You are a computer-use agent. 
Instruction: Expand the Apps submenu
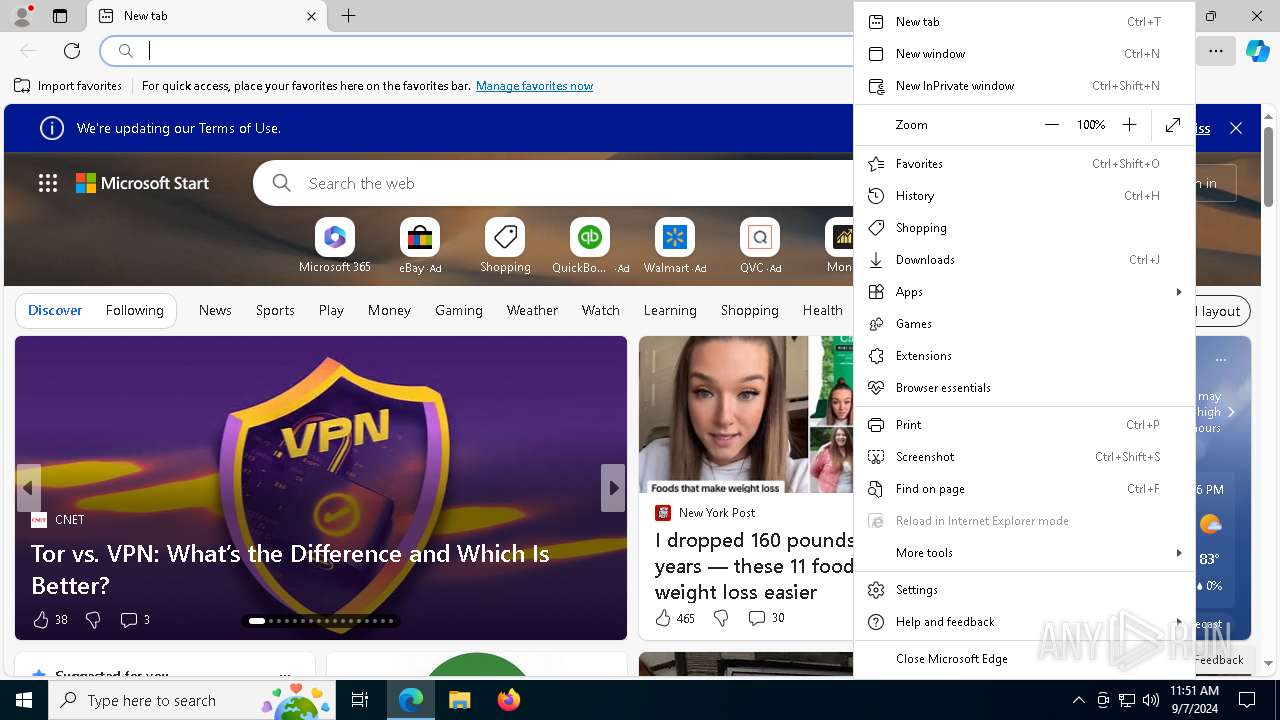click(1025, 292)
